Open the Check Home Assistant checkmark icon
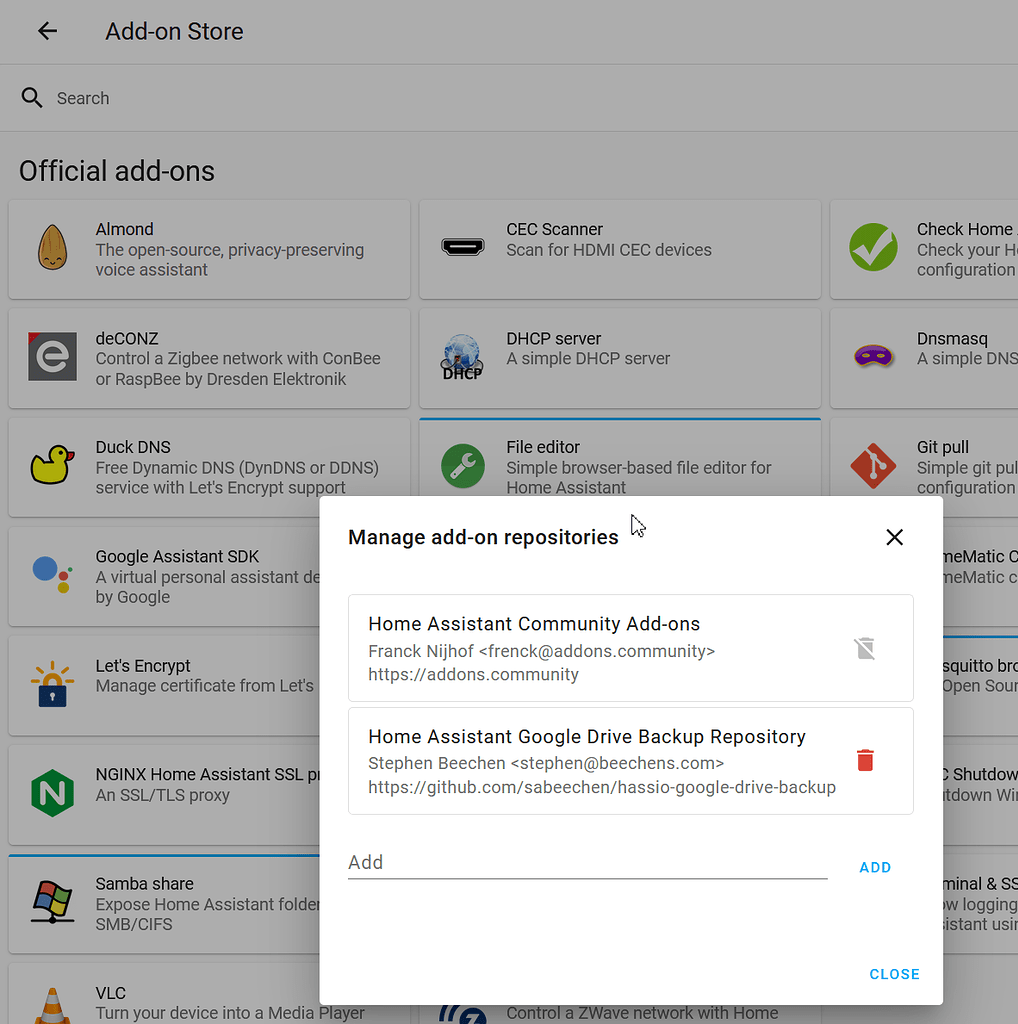This screenshot has height=1024, width=1018. click(x=873, y=248)
